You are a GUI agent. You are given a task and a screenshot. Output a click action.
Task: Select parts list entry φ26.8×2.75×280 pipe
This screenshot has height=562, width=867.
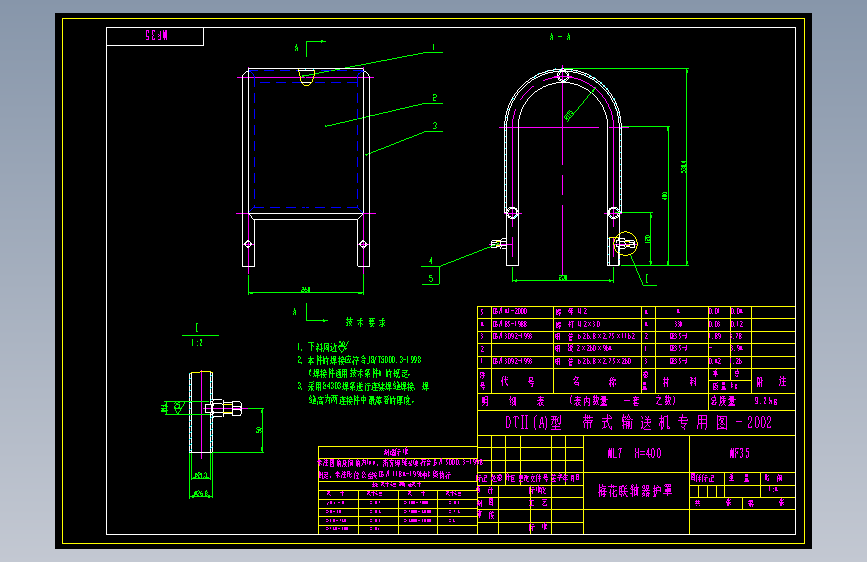pos(593,361)
